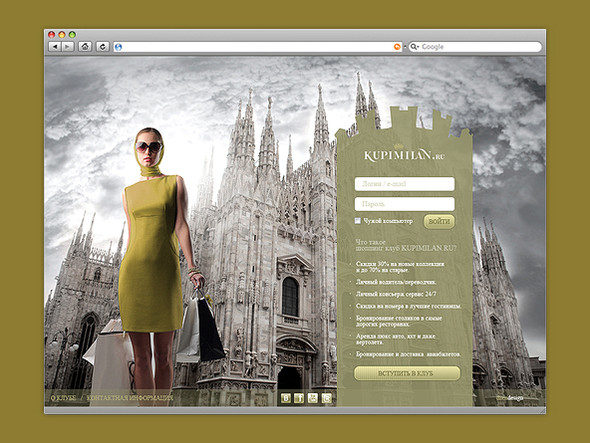The width and height of the screenshot is (590, 443).
Task: Click 'Бронирование и доставка авиабилетов' item
Action: [408, 354]
